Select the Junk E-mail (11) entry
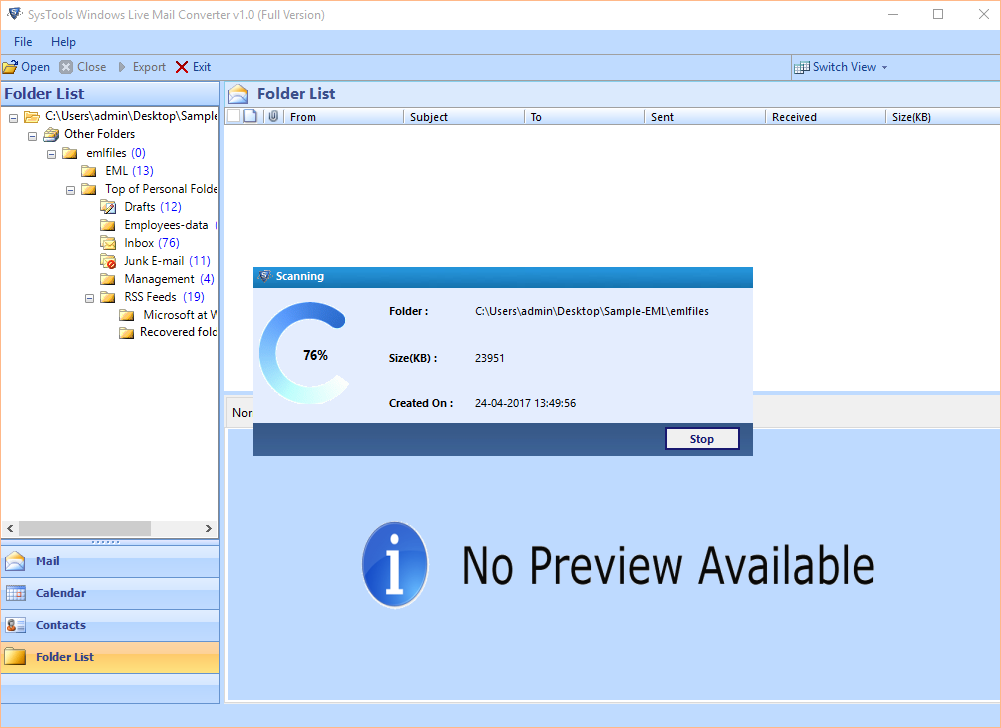This screenshot has height=728, width=1001. (167, 261)
